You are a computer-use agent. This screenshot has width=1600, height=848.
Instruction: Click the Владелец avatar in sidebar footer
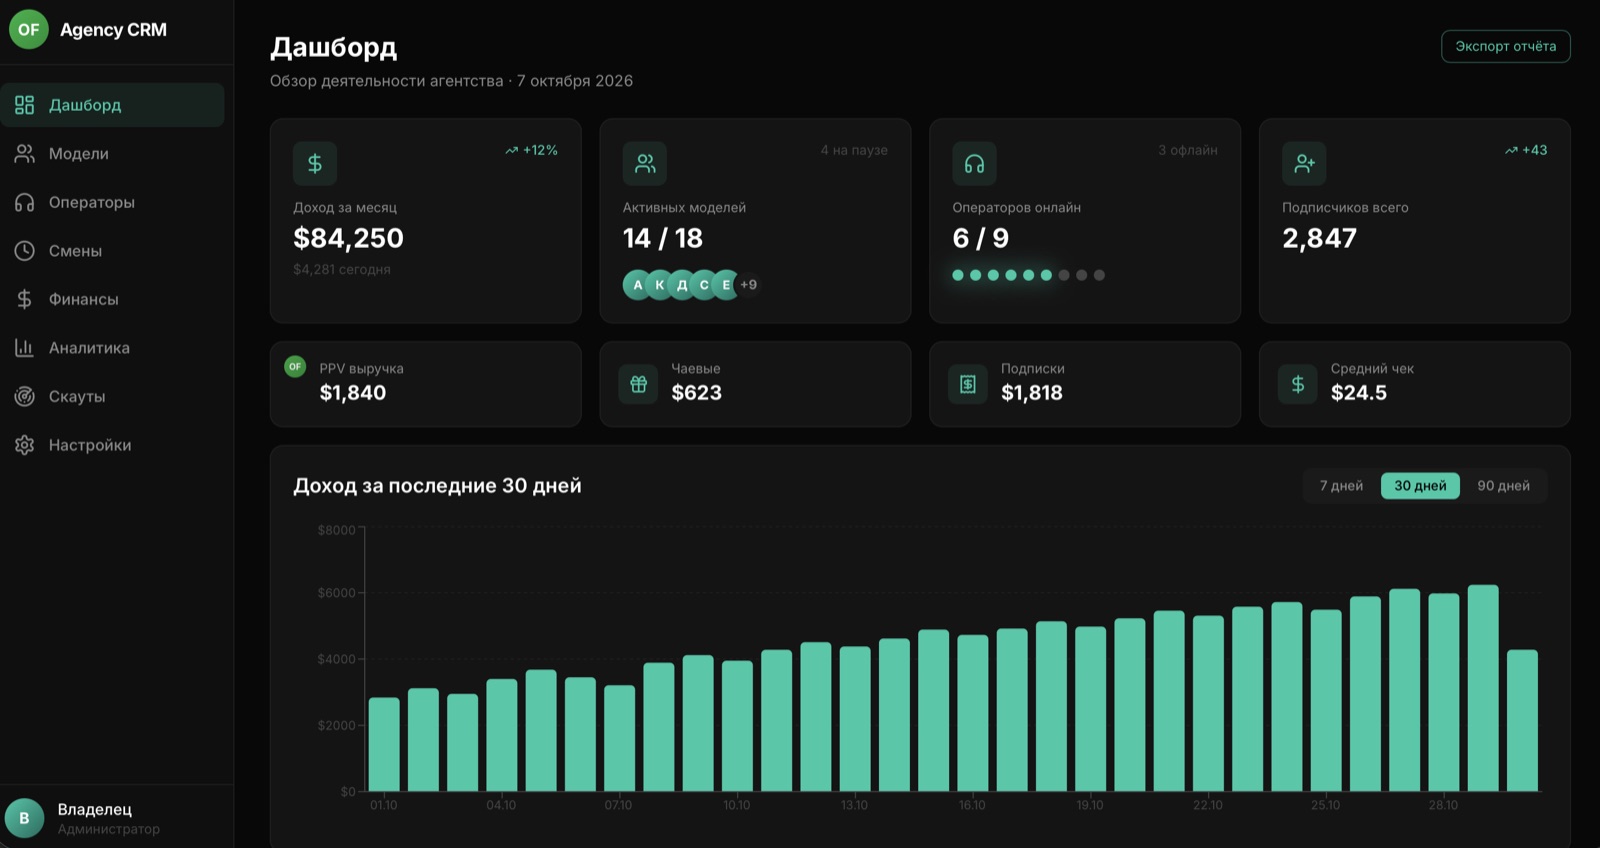click(24, 818)
